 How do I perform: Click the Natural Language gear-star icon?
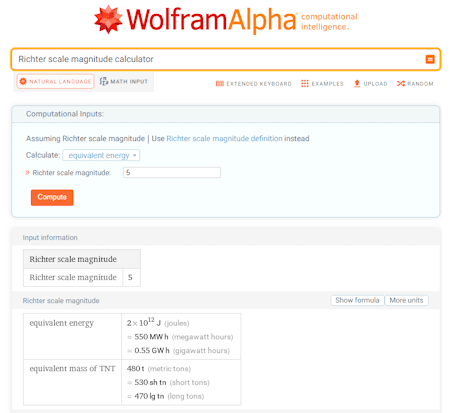(23, 81)
